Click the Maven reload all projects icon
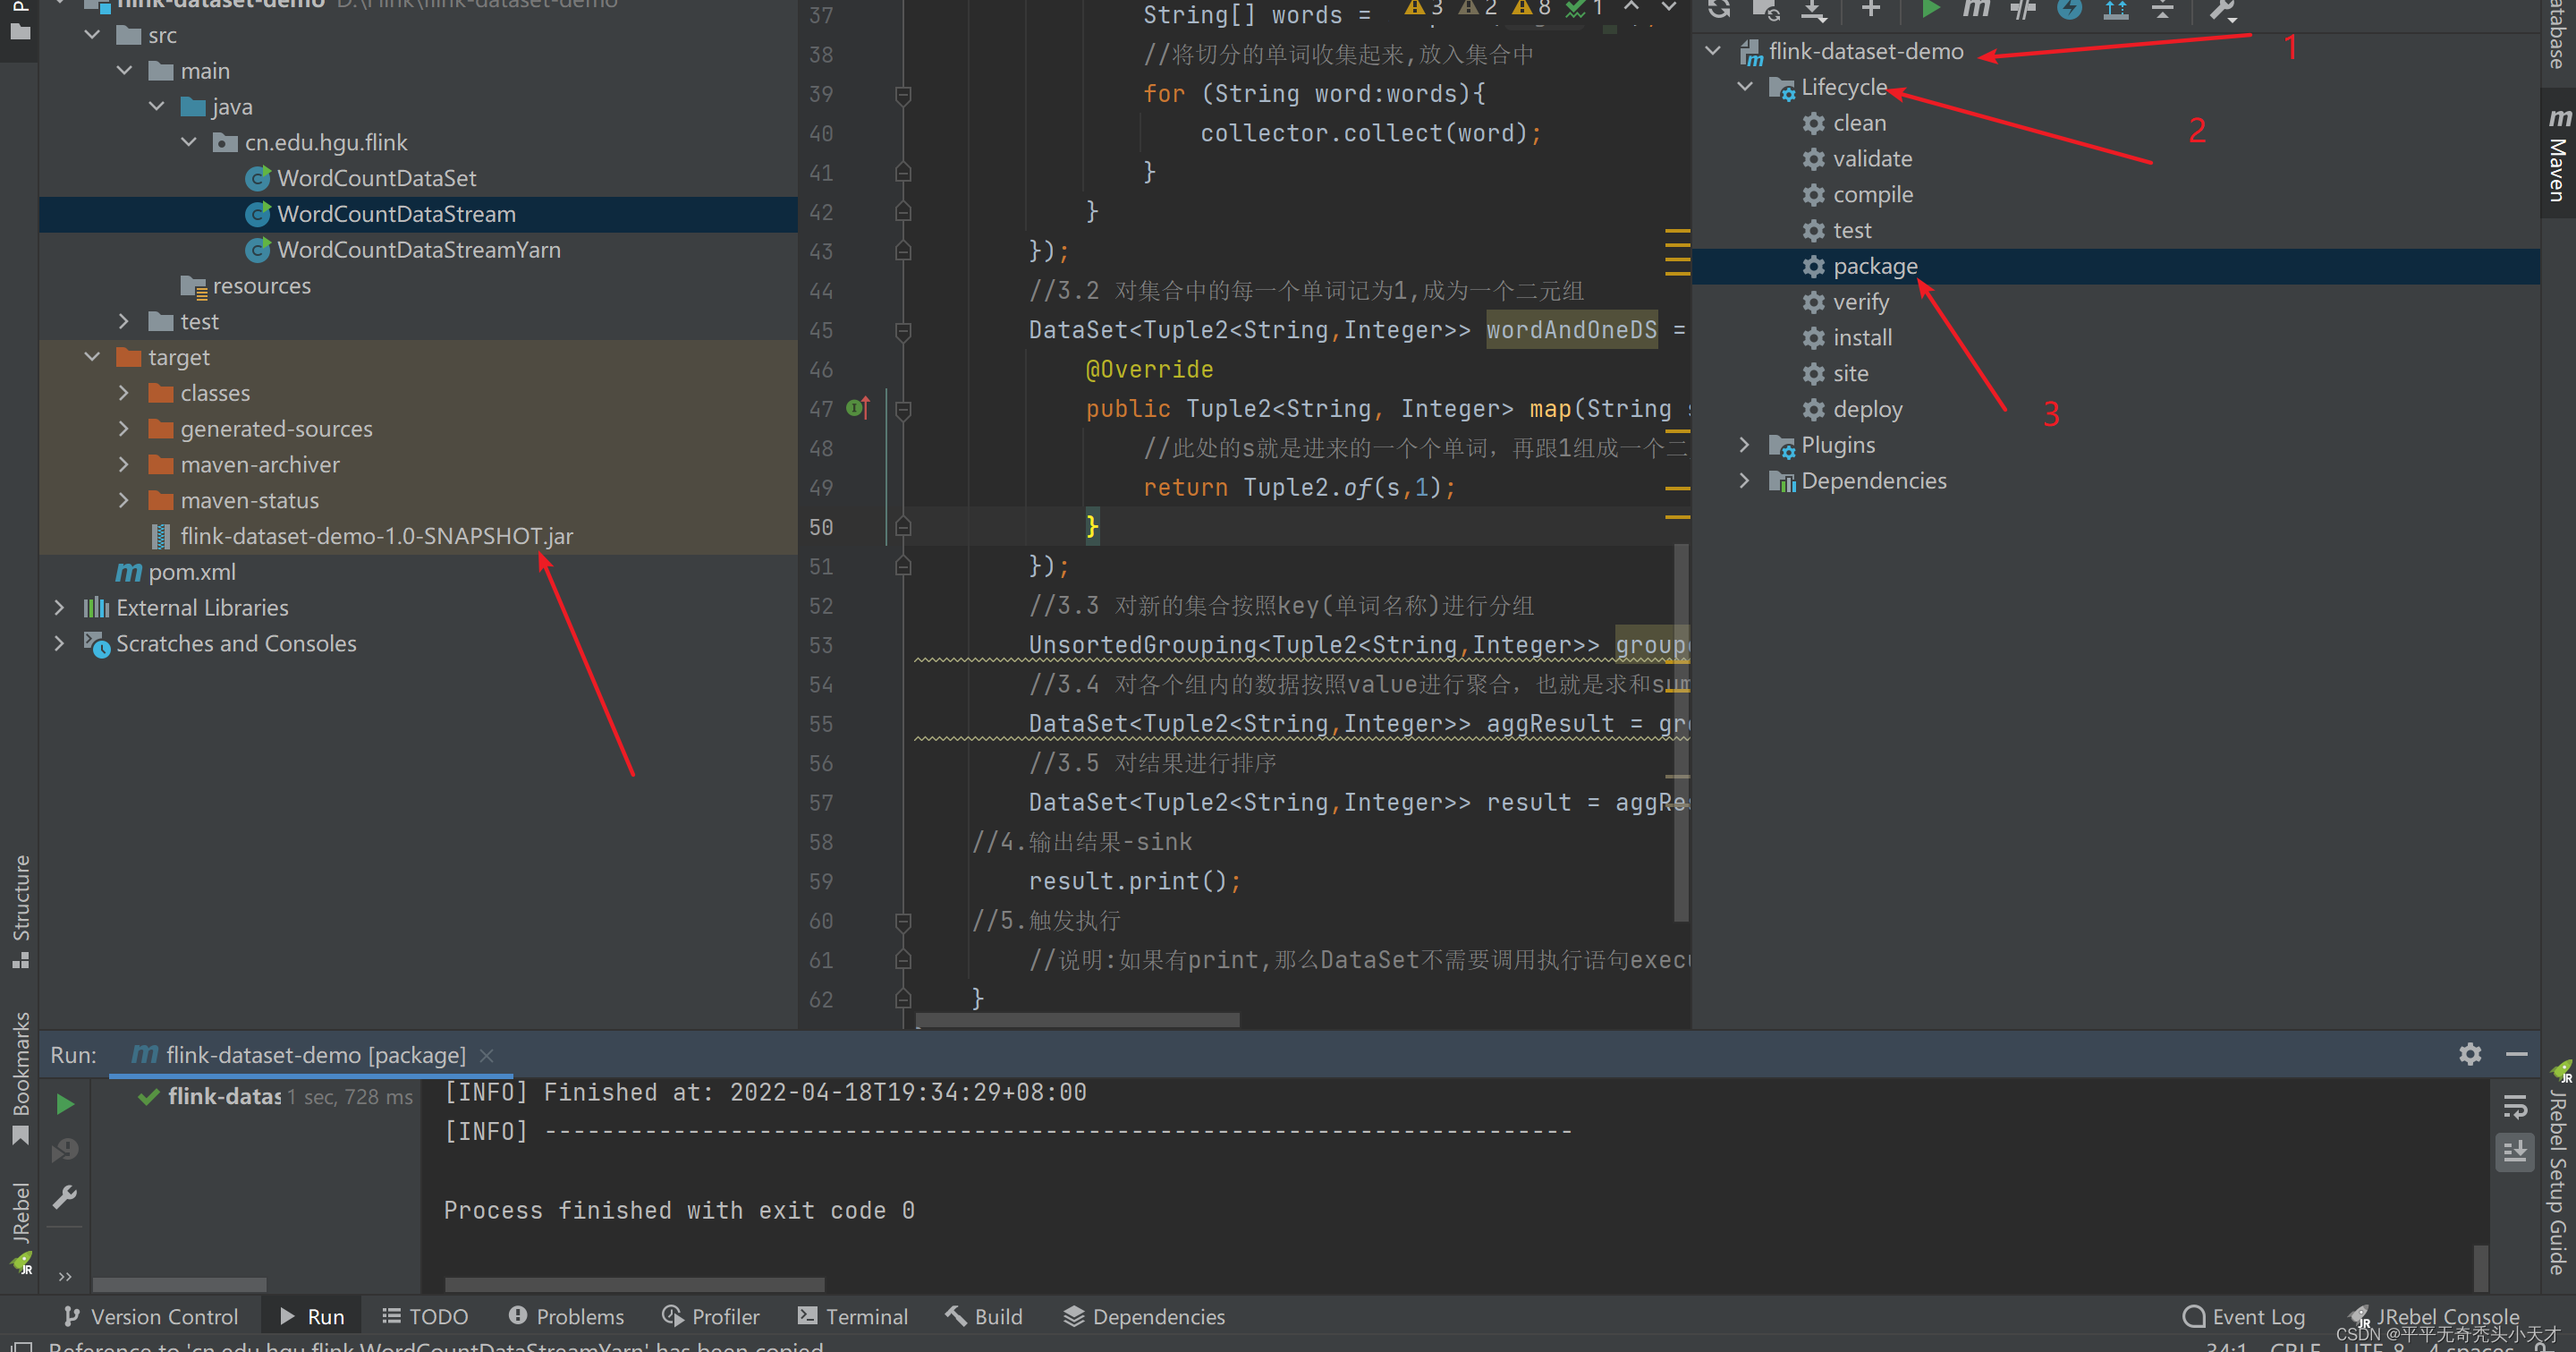 tap(1719, 9)
